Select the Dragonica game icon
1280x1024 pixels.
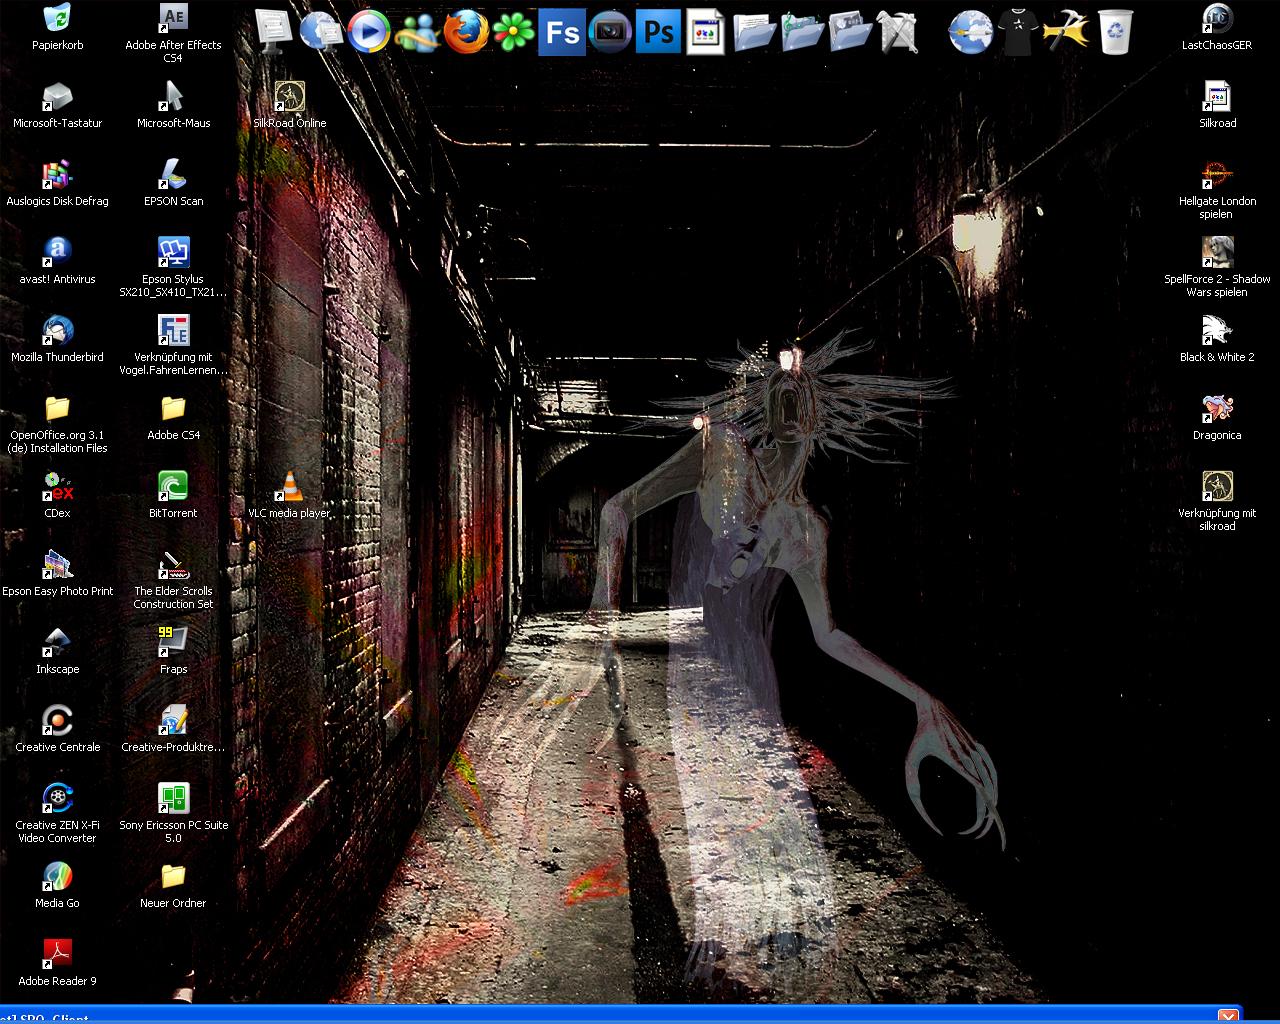[x=1217, y=409]
